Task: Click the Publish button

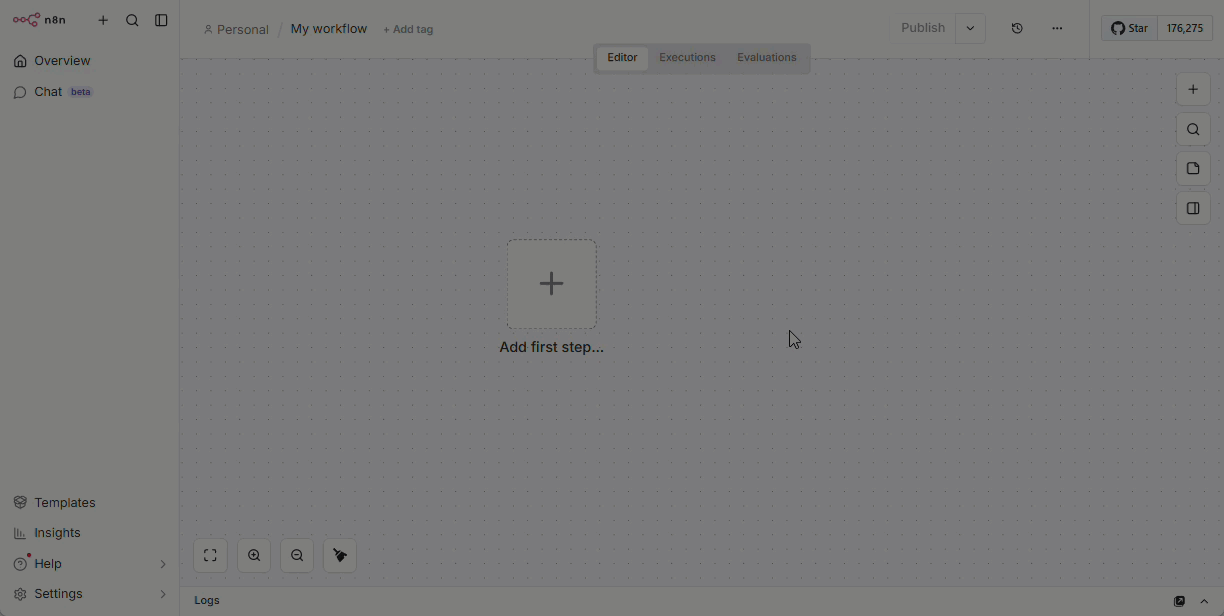Action: pyautogui.click(x=922, y=28)
